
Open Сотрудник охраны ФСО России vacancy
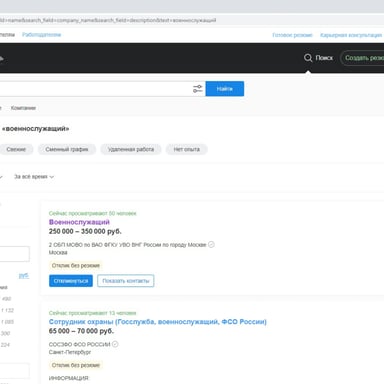[158, 322]
